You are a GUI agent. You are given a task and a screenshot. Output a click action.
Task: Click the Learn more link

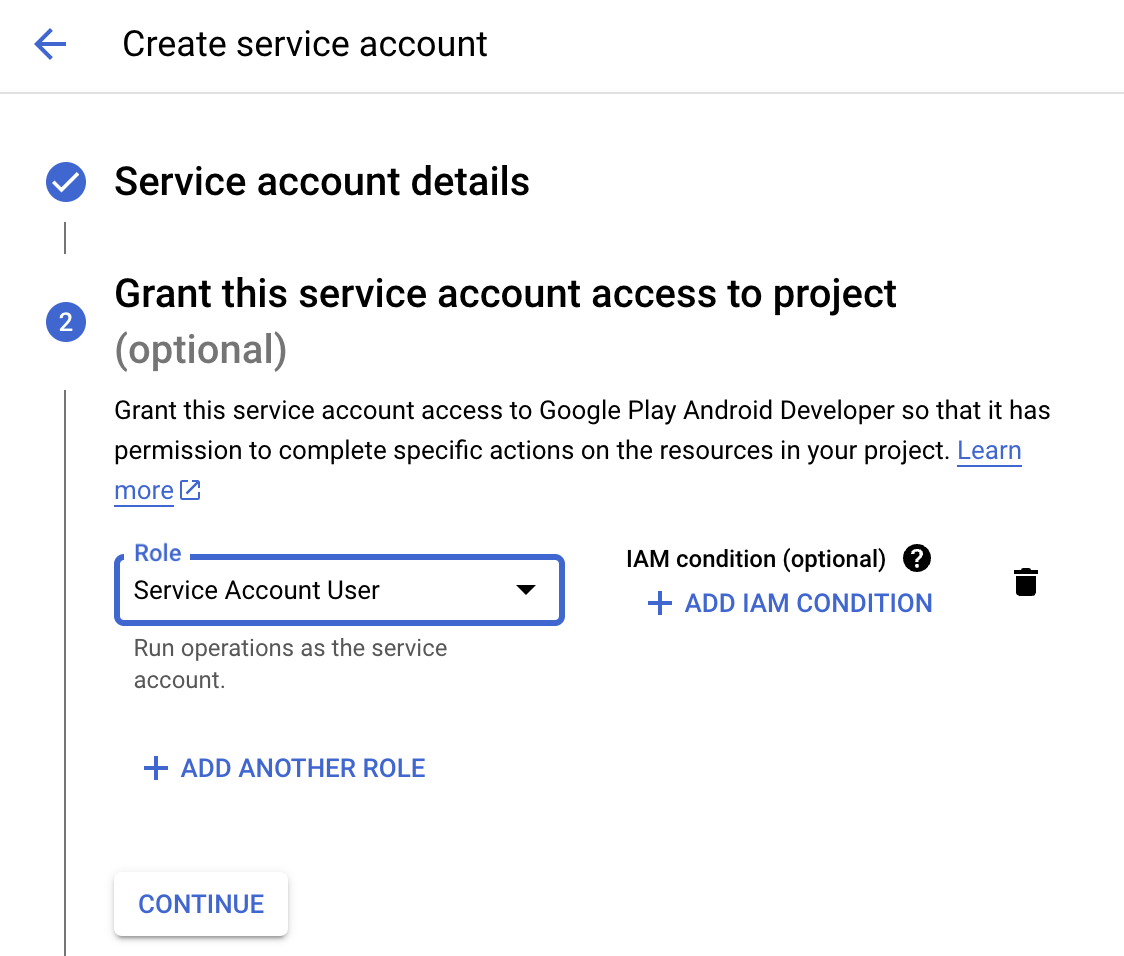click(x=989, y=451)
